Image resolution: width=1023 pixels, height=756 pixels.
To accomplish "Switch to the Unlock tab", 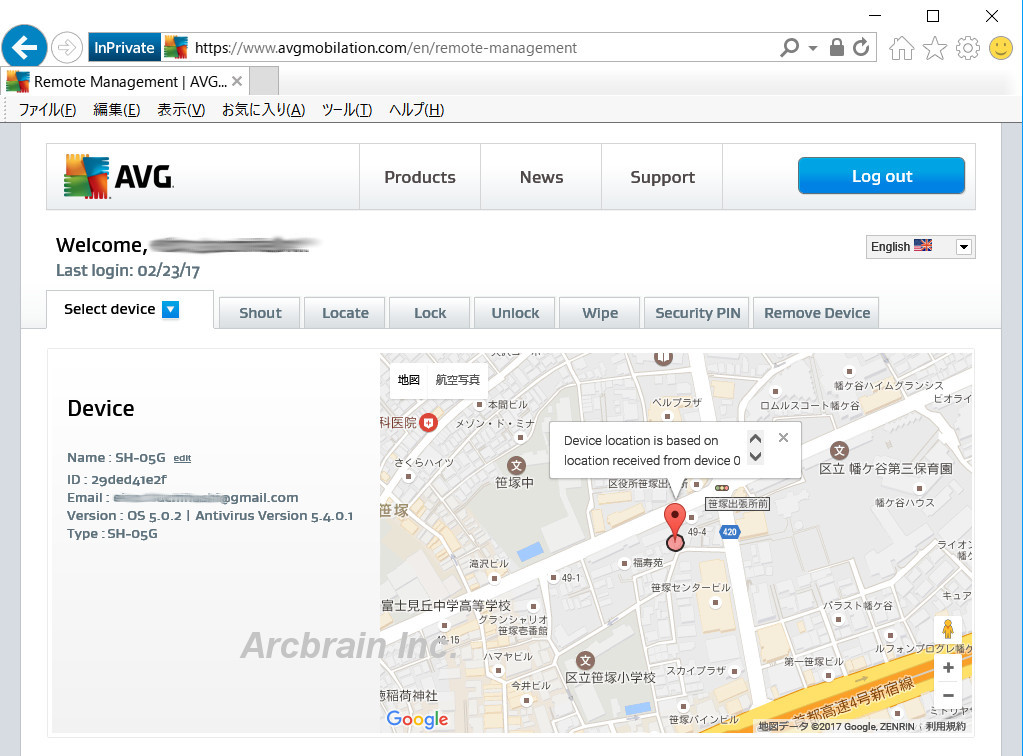I will pyautogui.click(x=515, y=313).
